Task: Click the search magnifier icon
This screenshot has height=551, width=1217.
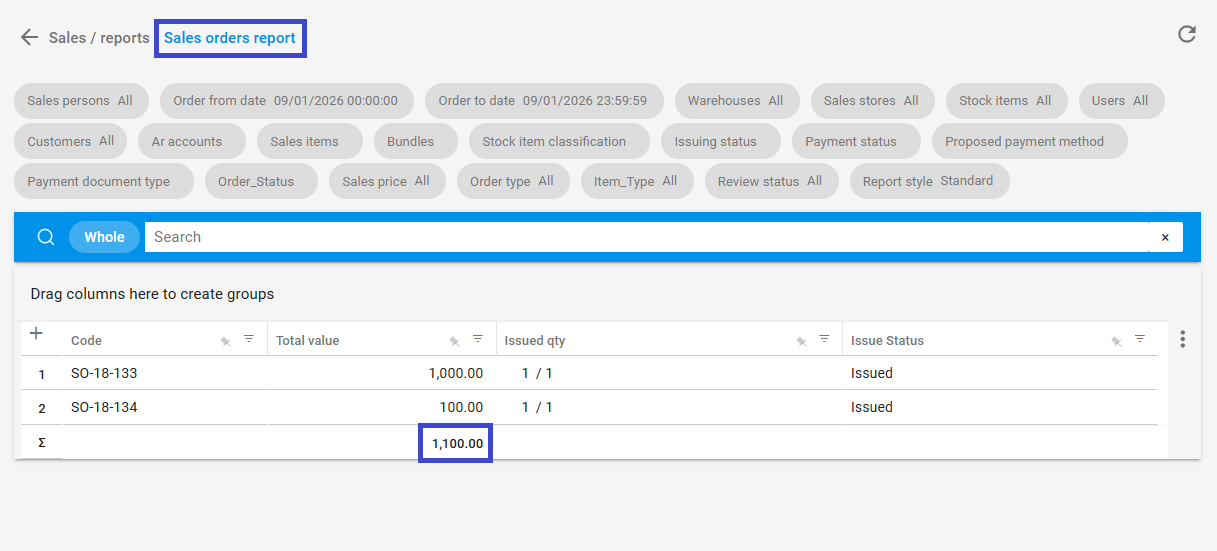Action: point(46,237)
